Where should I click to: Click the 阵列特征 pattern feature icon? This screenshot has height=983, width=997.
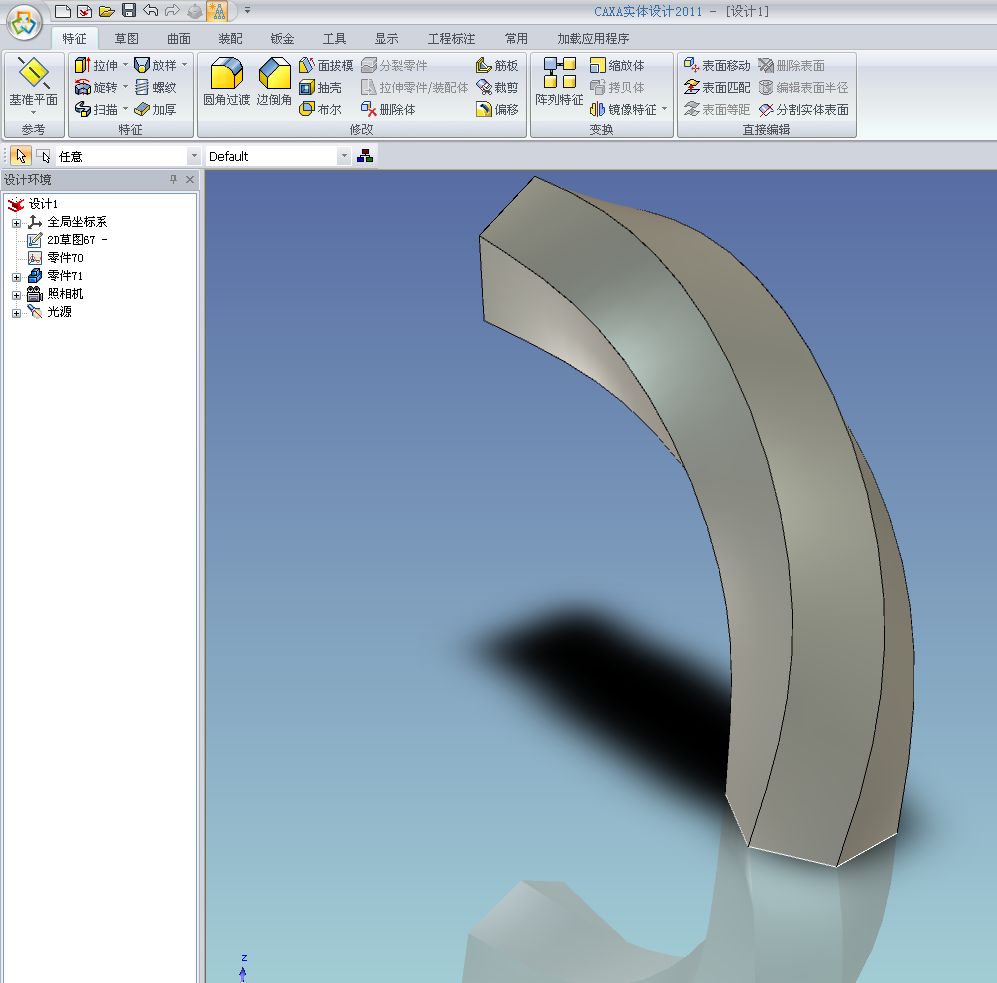[x=559, y=75]
